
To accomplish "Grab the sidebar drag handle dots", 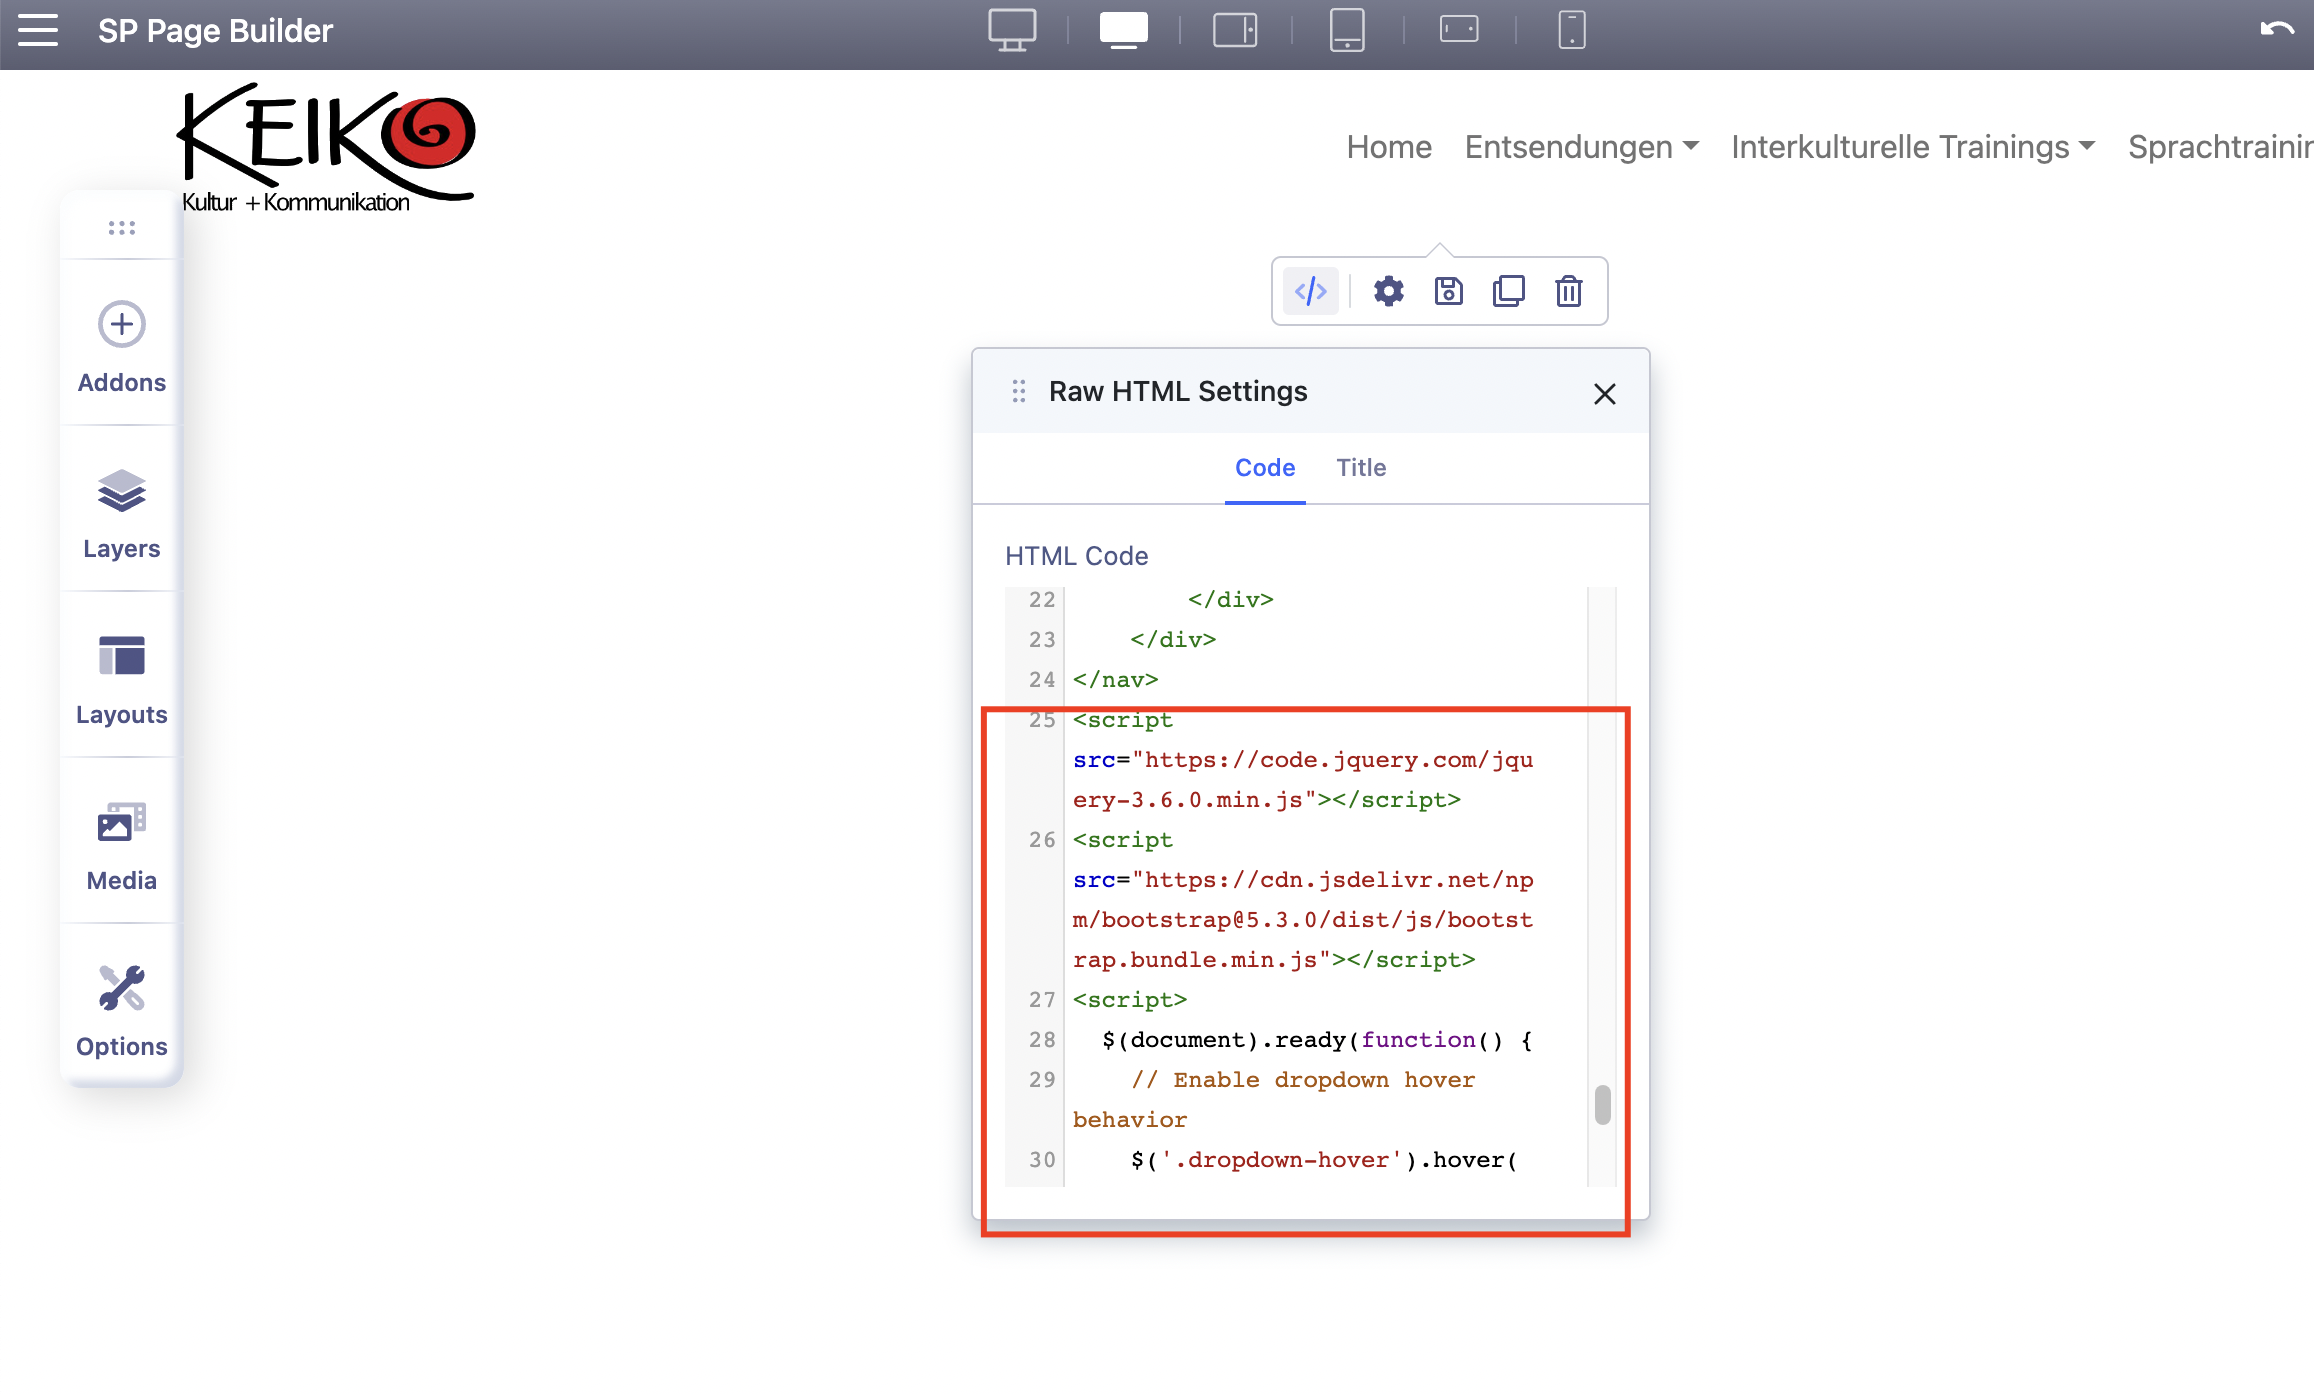I will pyautogui.click(x=122, y=228).
